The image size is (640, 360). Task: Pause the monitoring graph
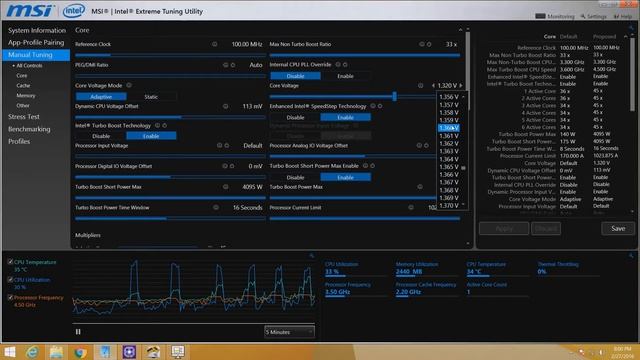tap(78, 332)
